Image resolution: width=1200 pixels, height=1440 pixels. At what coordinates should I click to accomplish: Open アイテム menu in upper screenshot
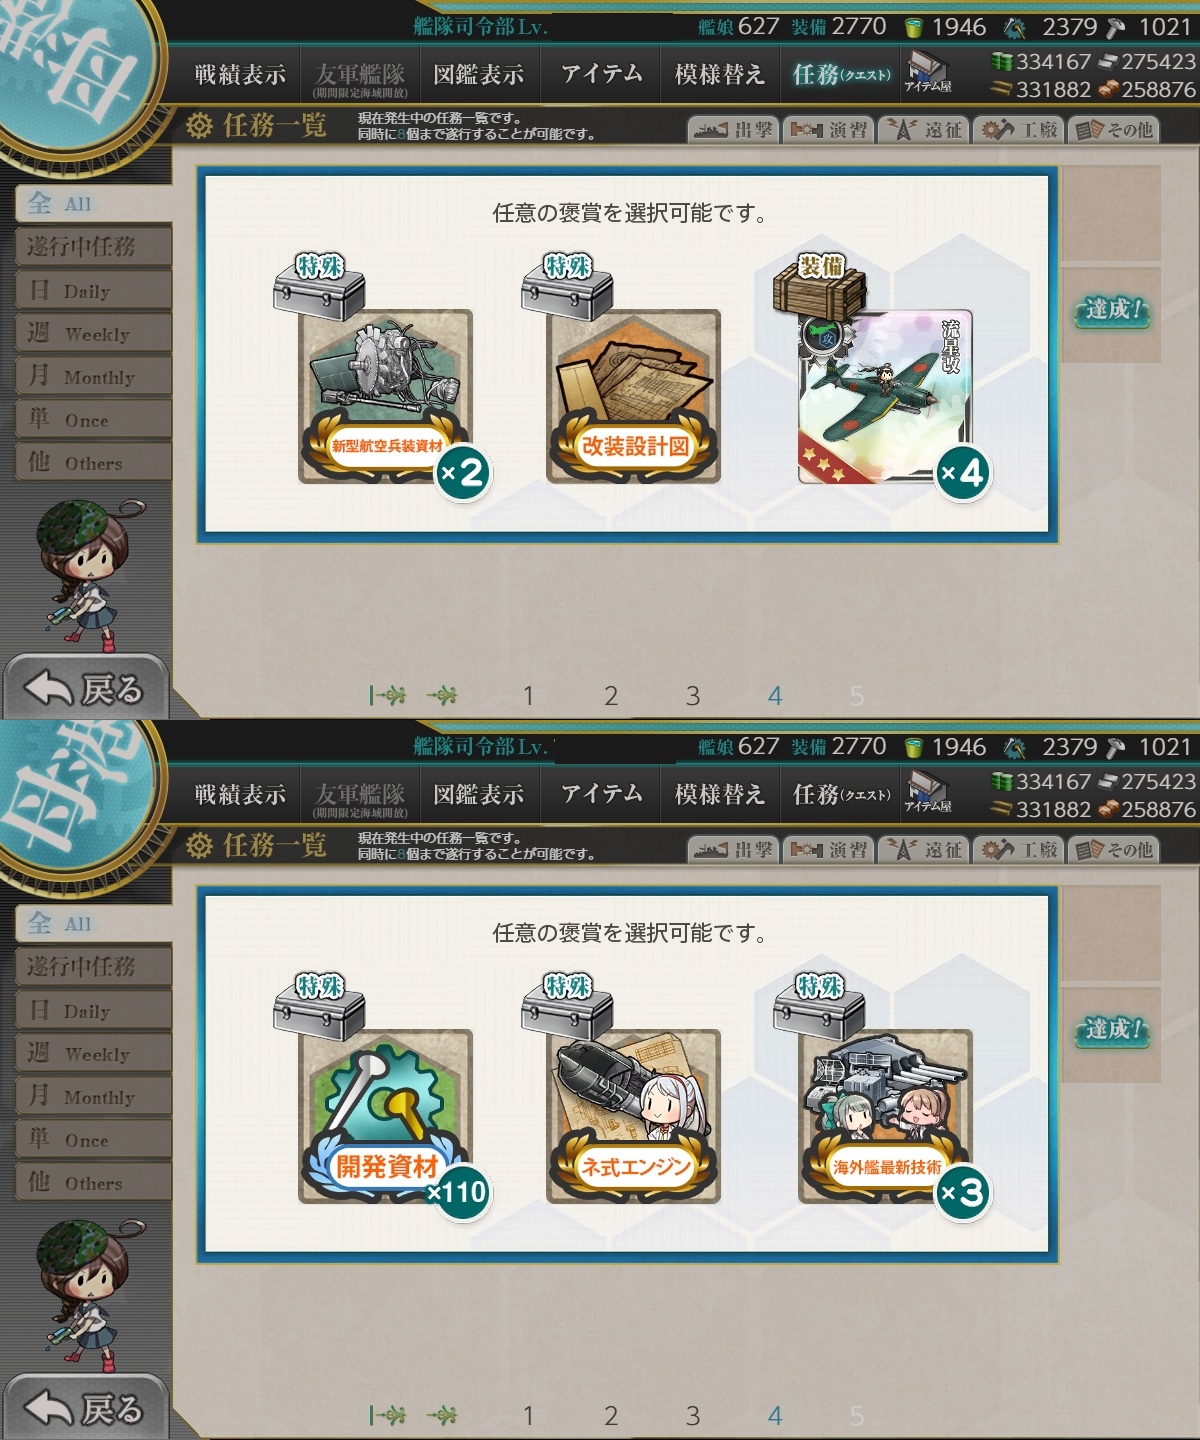(601, 74)
